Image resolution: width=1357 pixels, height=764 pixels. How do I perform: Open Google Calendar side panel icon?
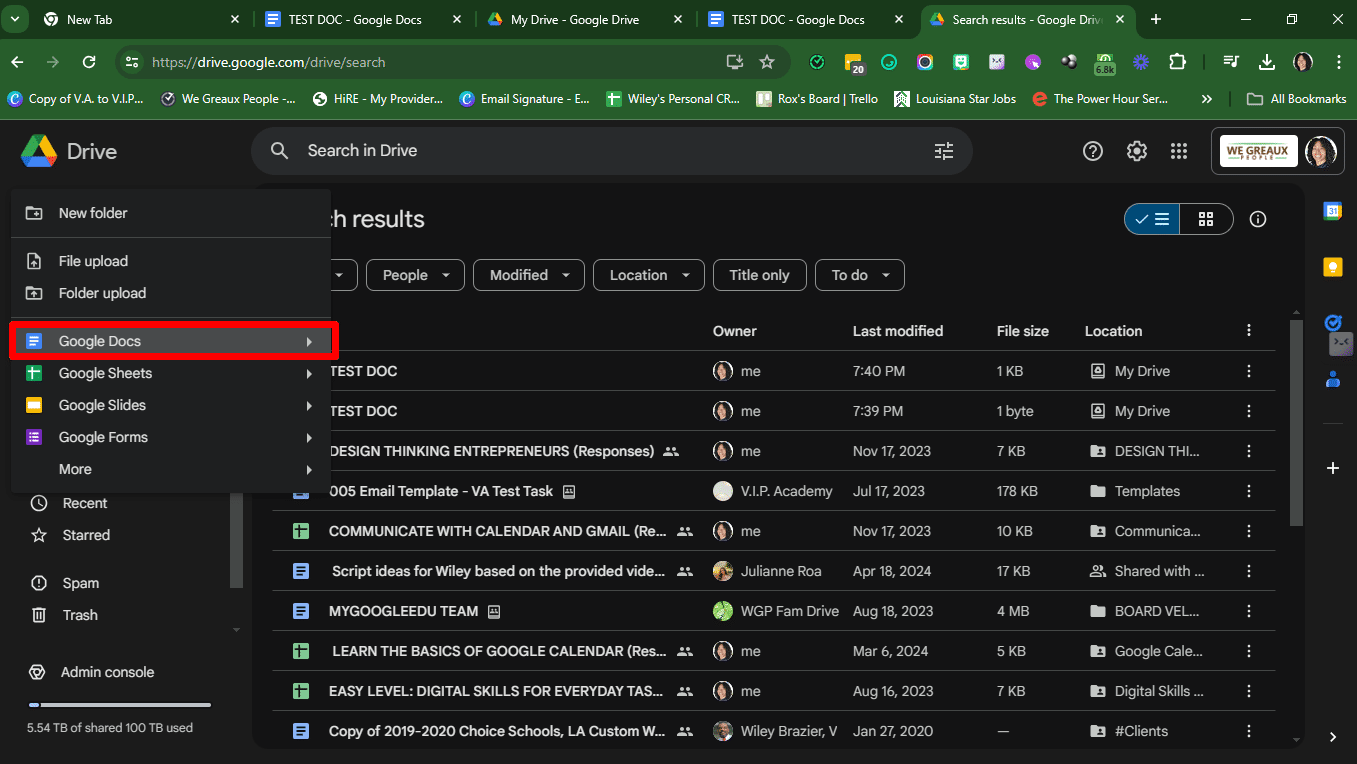pos(1332,211)
